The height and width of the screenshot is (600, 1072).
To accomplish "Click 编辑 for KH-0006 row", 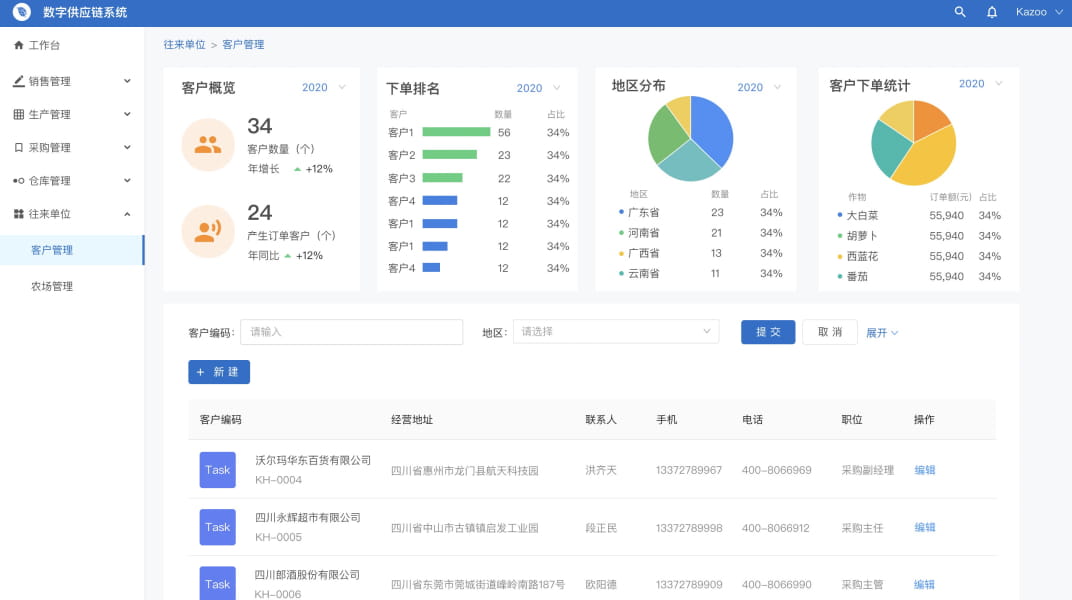I will coord(924,584).
